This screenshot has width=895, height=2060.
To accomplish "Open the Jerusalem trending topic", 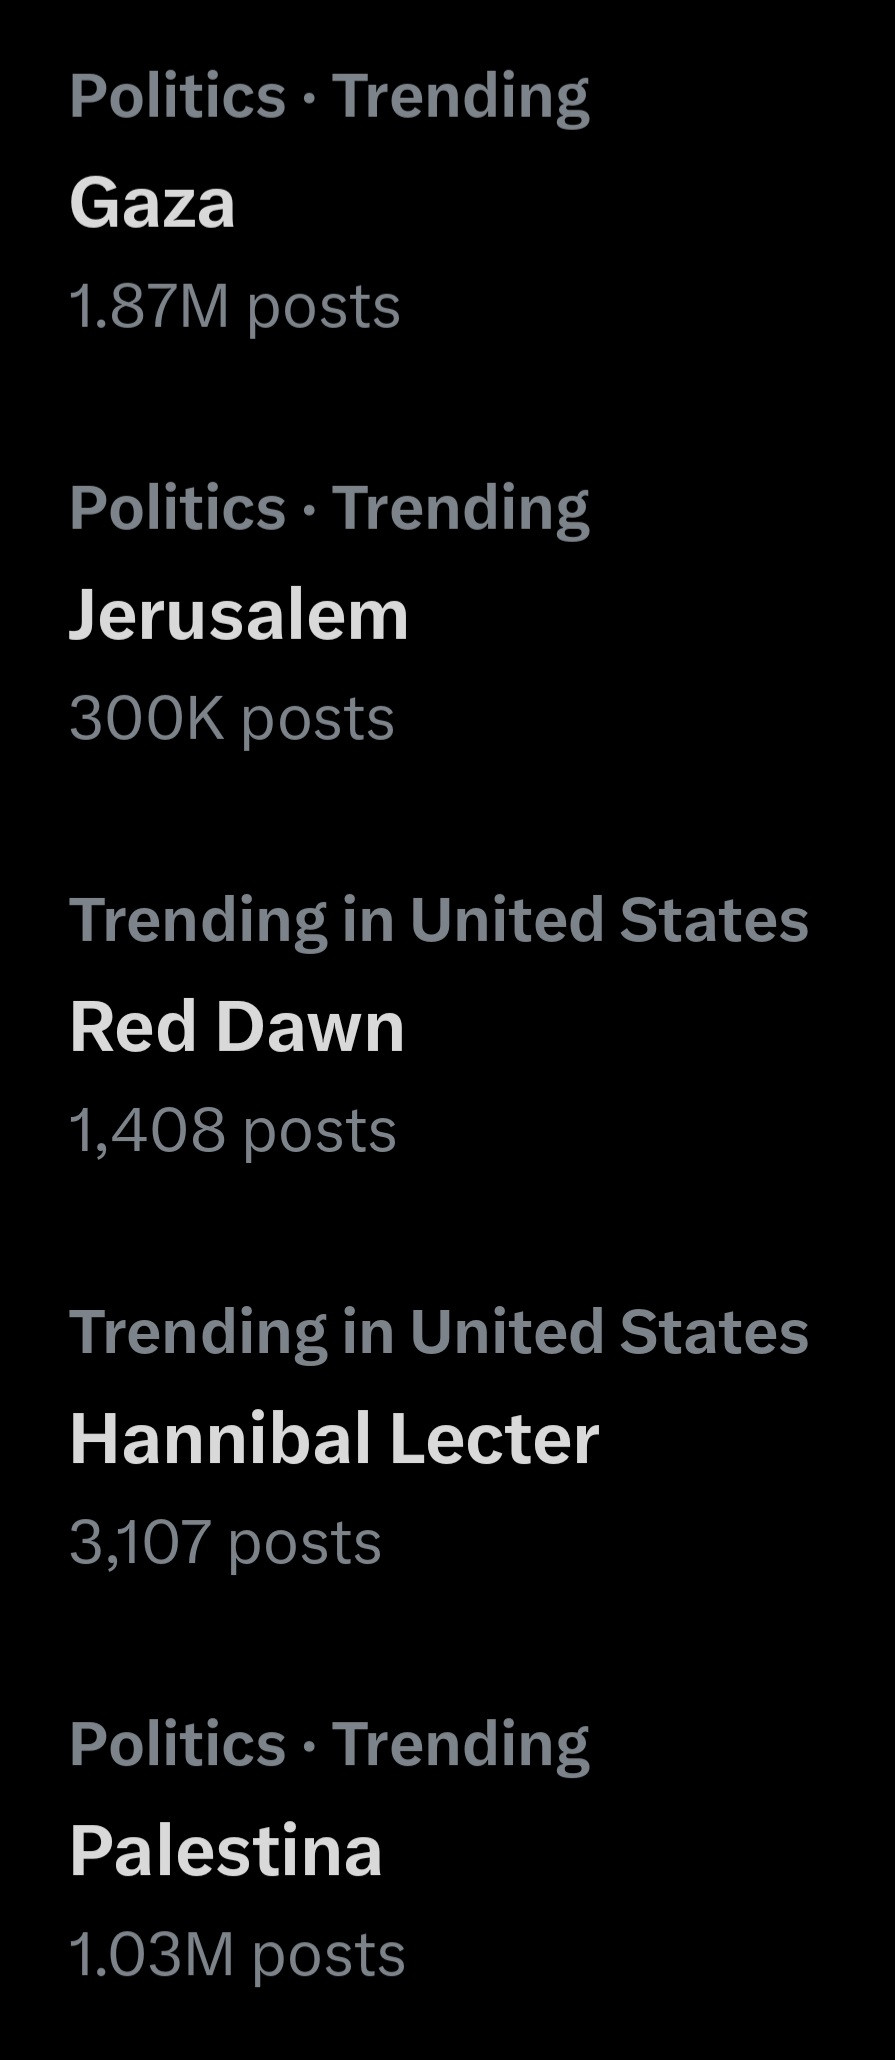I will (239, 615).
